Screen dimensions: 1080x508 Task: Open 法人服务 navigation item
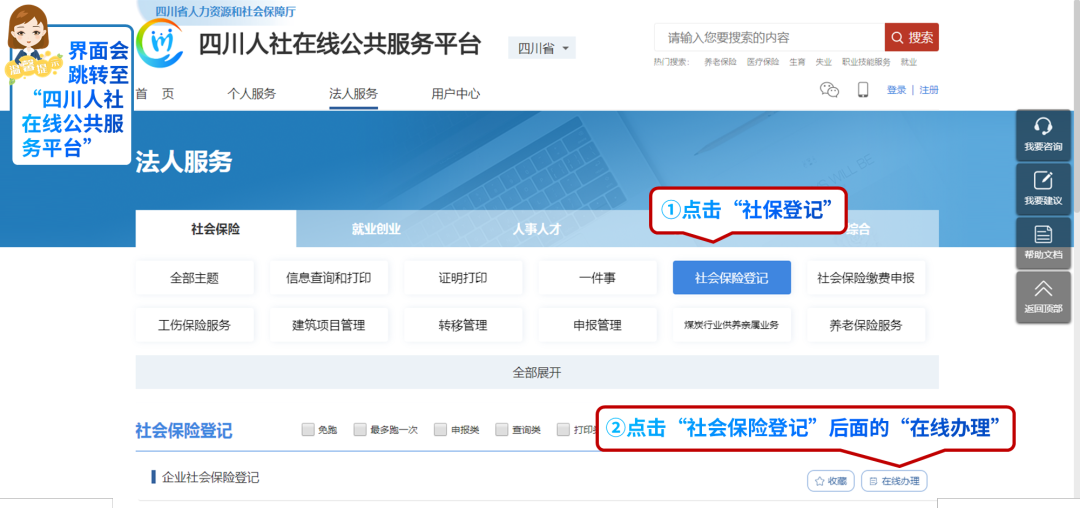353,94
